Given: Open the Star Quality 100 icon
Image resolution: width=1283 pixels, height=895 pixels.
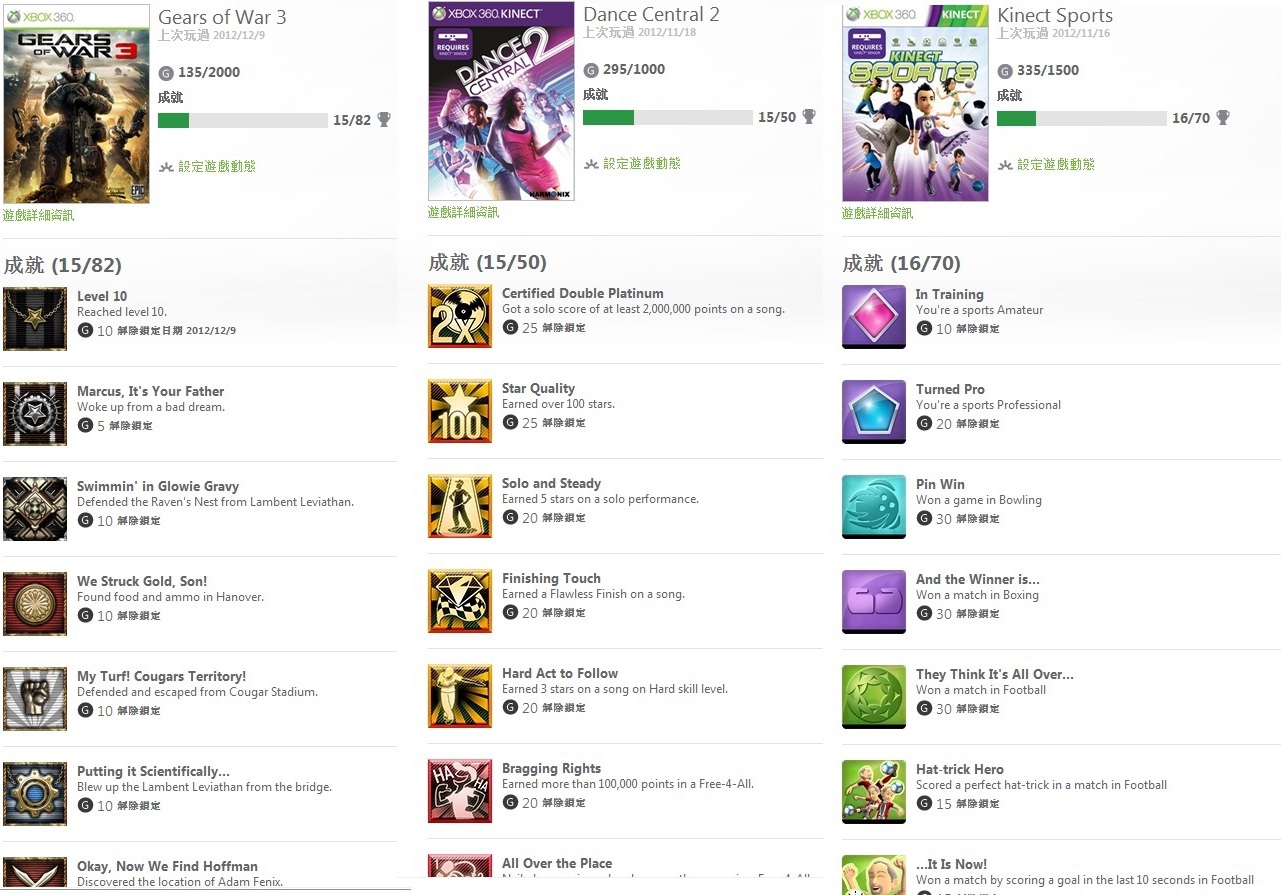Looking at the screenshot, I should pos(460,411).
